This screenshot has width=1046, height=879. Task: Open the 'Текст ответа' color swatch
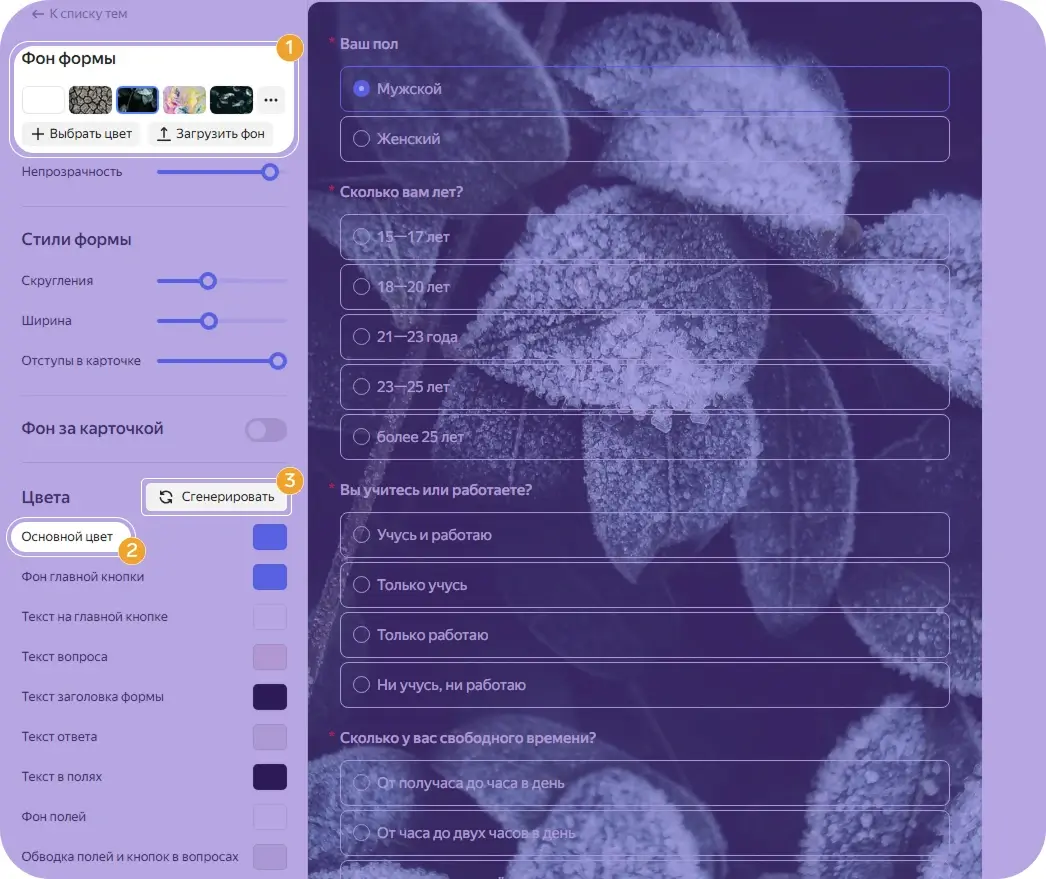pos(270,737)
